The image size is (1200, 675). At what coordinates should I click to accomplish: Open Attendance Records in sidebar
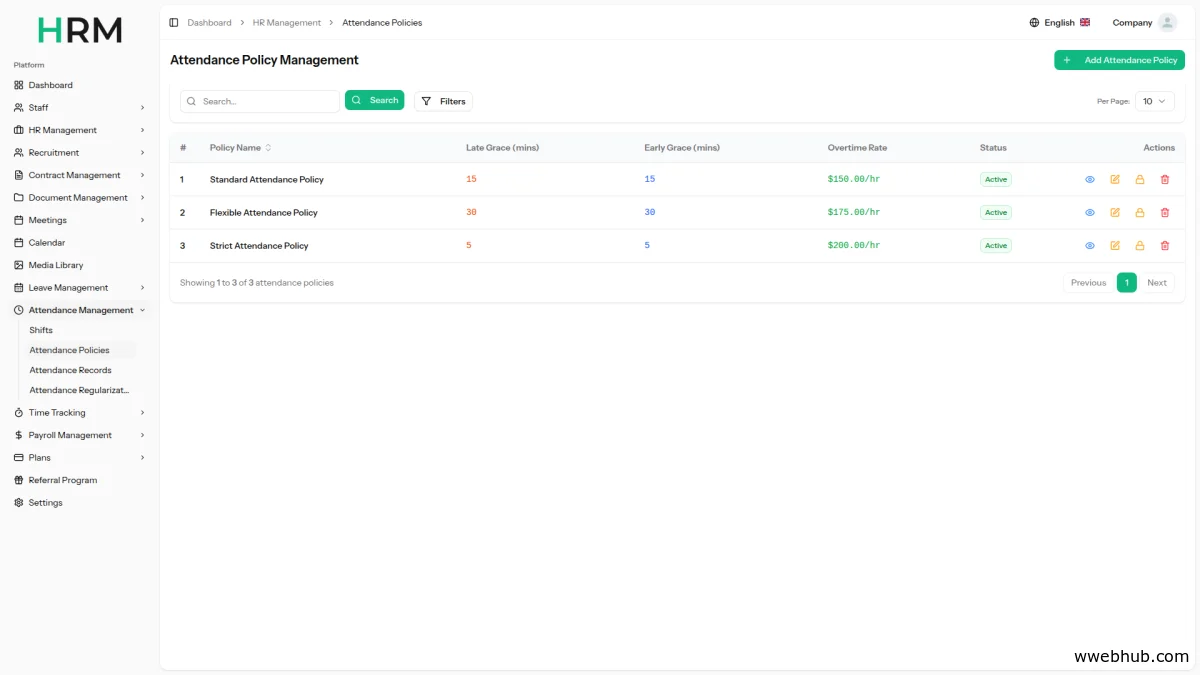click(71, 370)
